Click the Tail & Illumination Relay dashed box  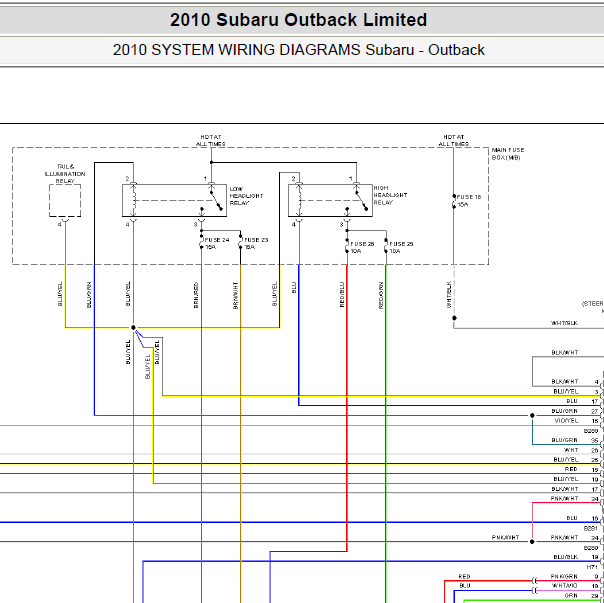pos(65,200)
